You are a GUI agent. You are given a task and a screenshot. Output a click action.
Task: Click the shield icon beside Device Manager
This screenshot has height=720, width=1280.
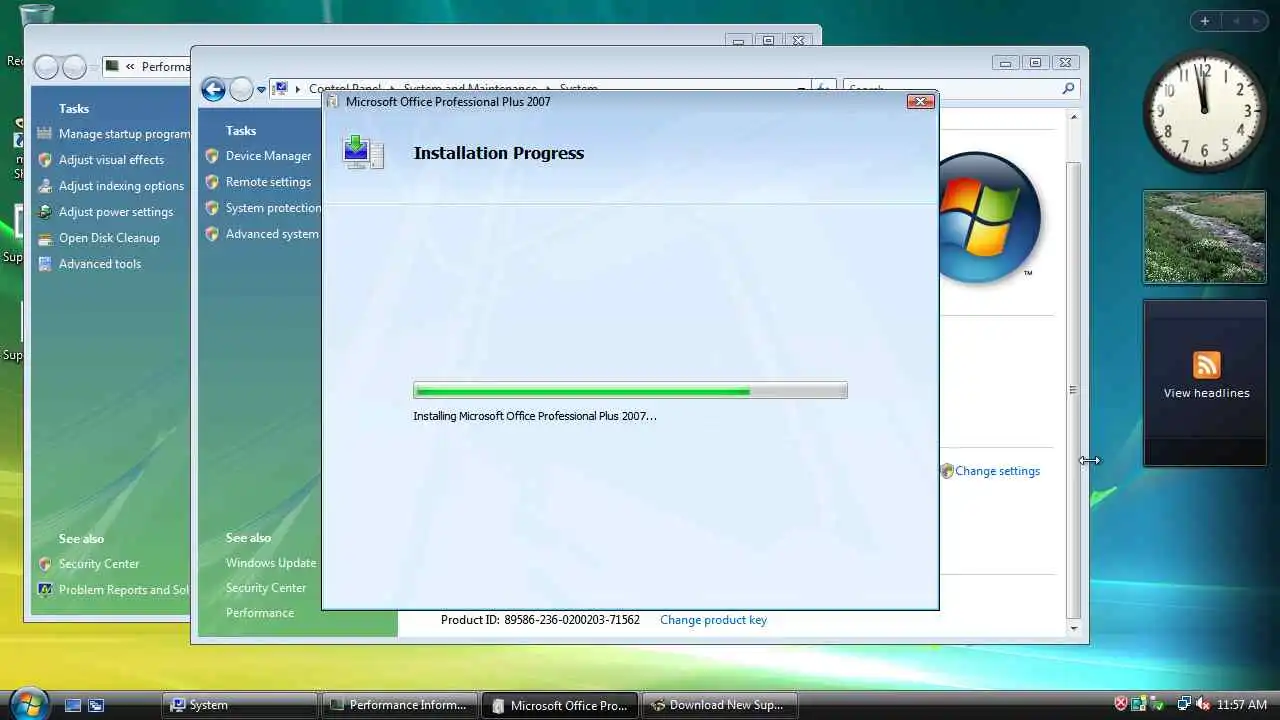point(212,156)
